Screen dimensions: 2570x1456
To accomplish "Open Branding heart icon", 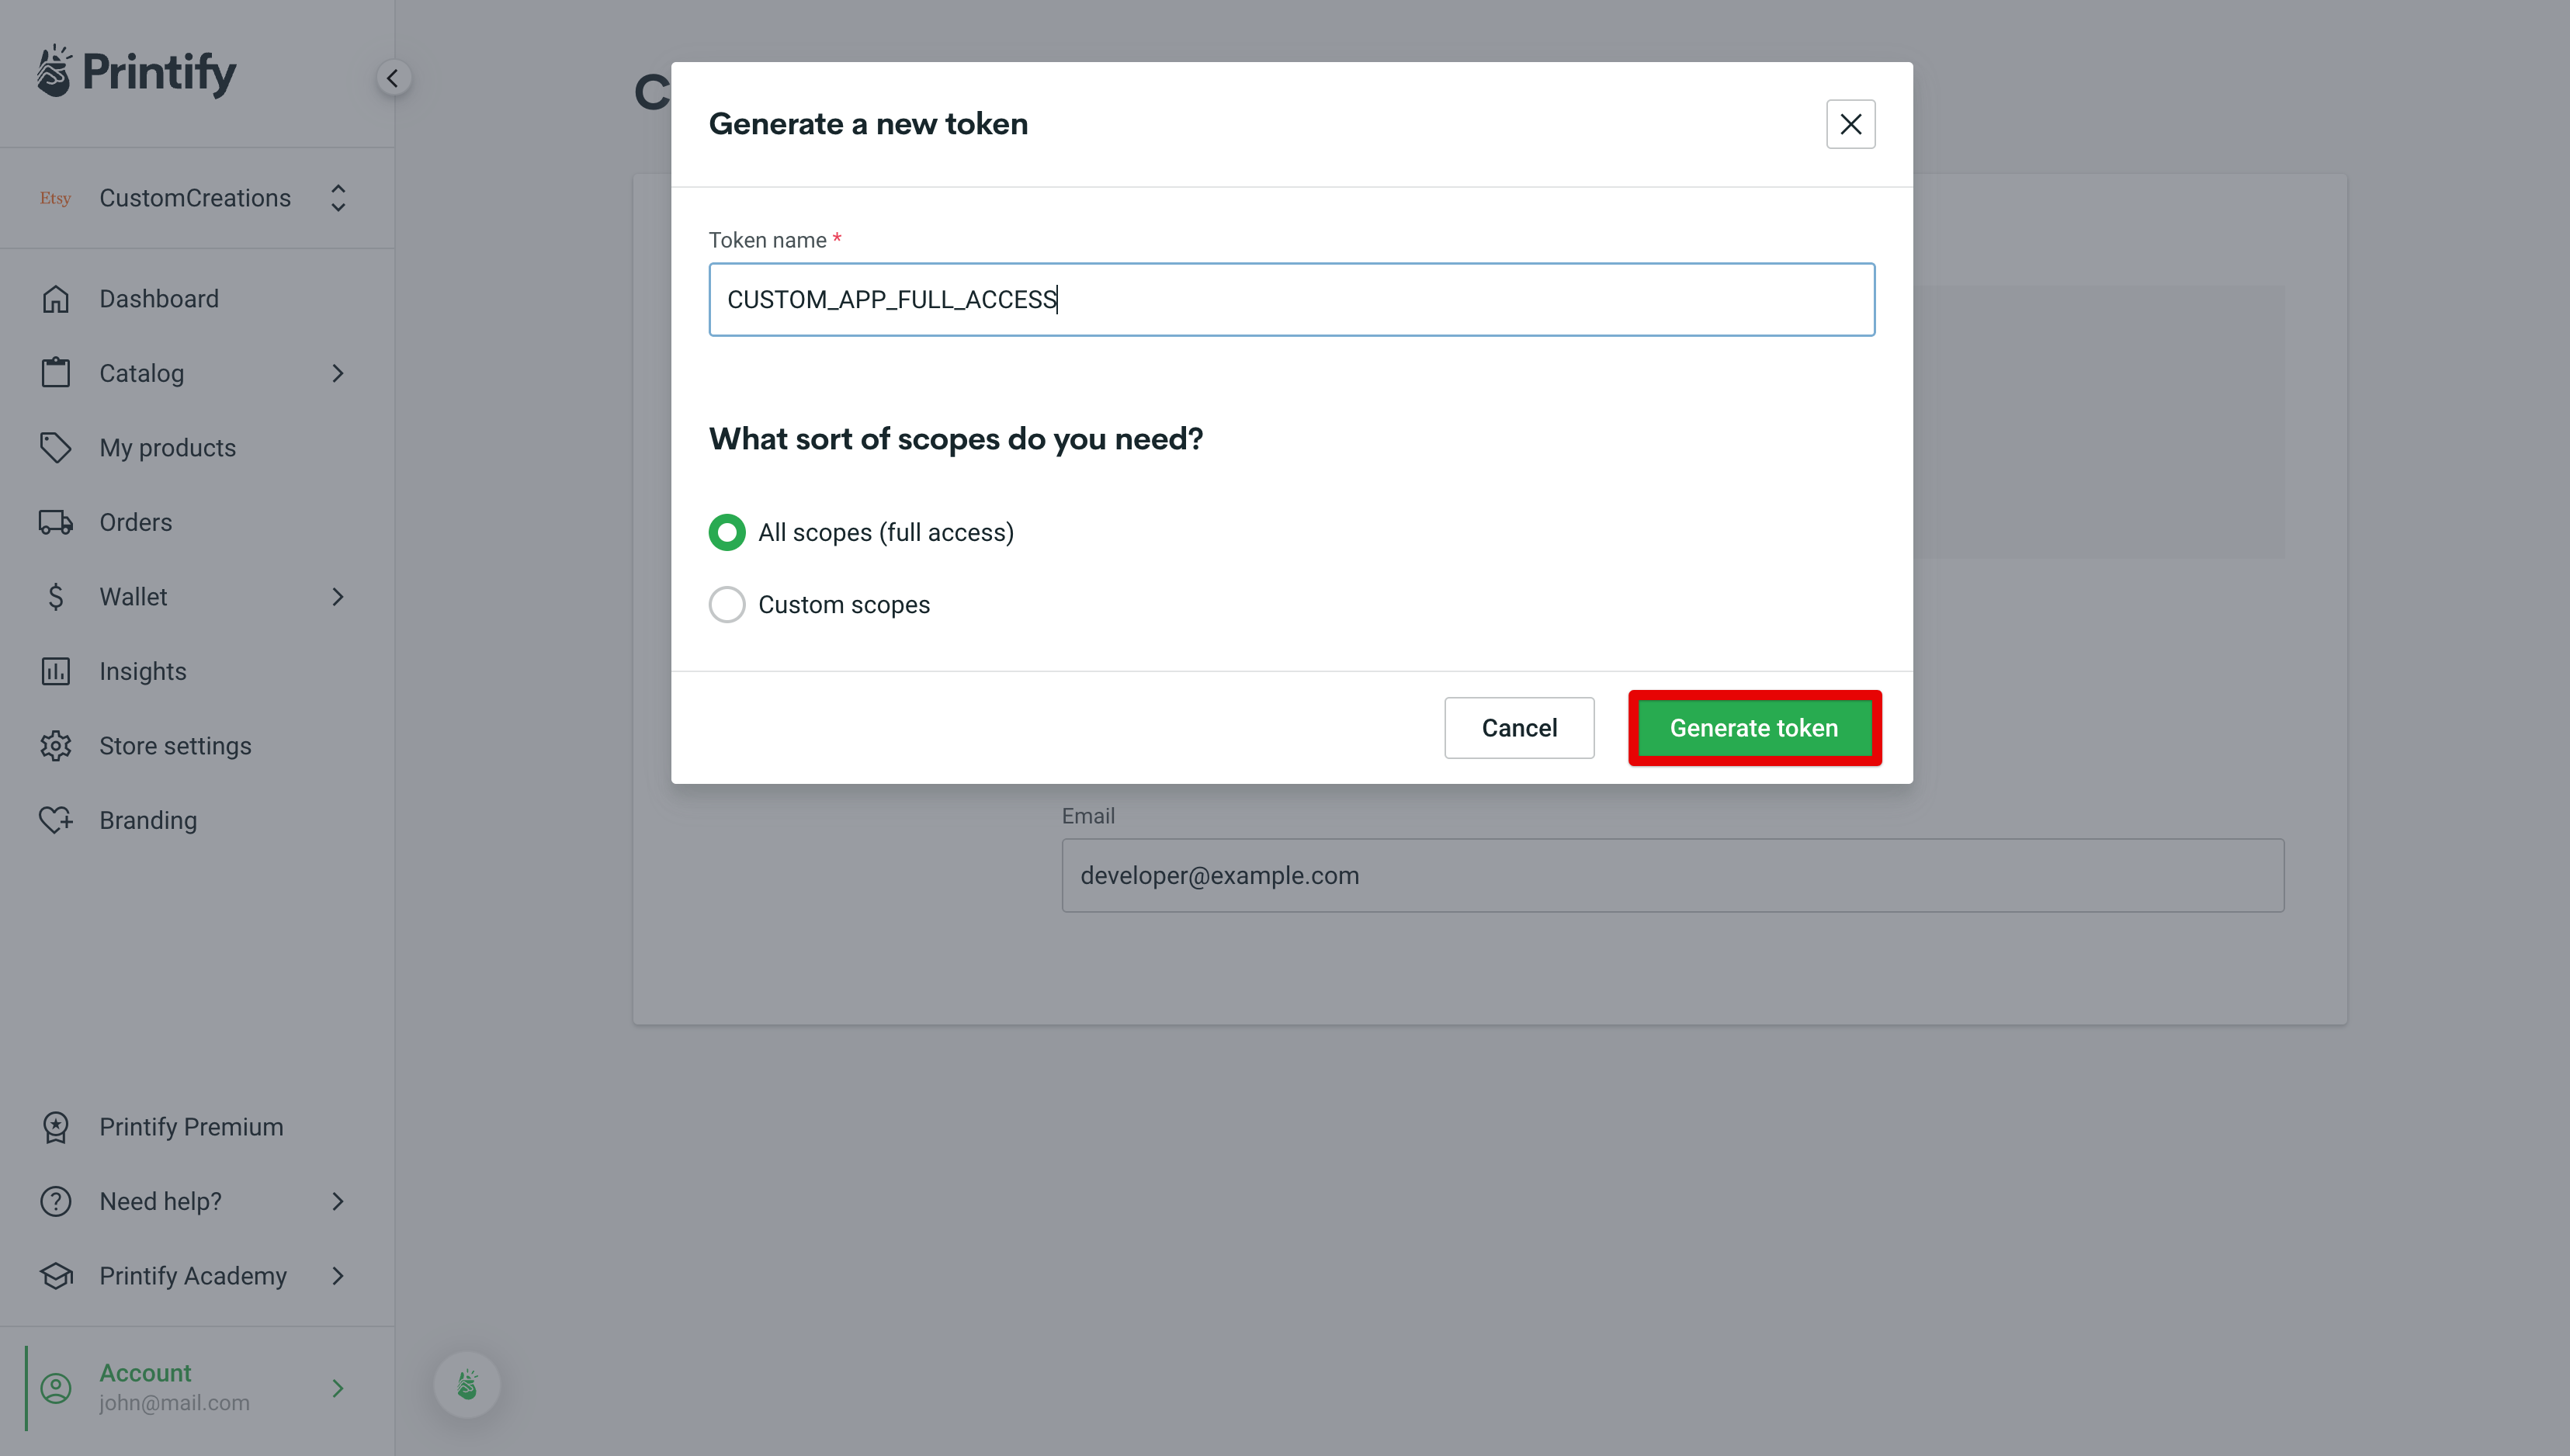I will pyautogui.click(x=56, y=819).
